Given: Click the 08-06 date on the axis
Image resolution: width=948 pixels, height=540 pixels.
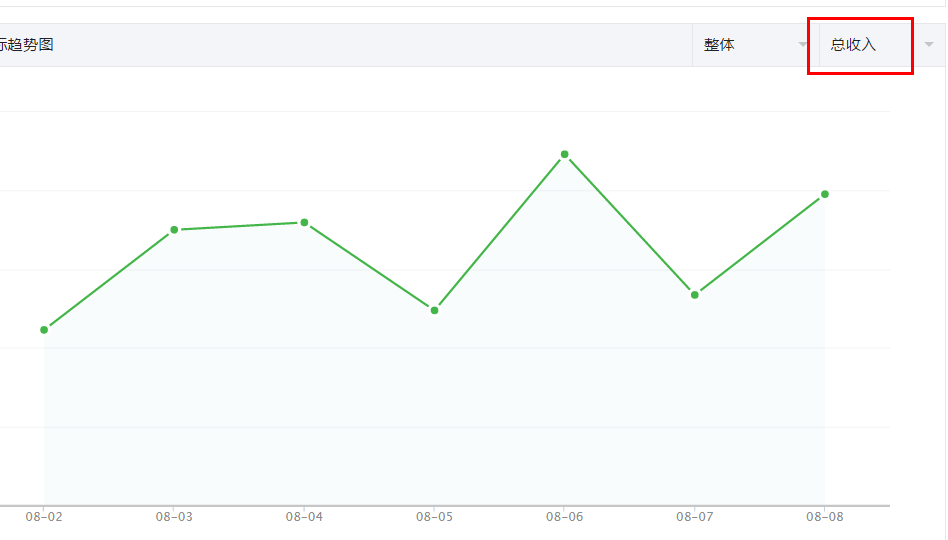Looking at the screenshot, I should click(x=564, y=517).
